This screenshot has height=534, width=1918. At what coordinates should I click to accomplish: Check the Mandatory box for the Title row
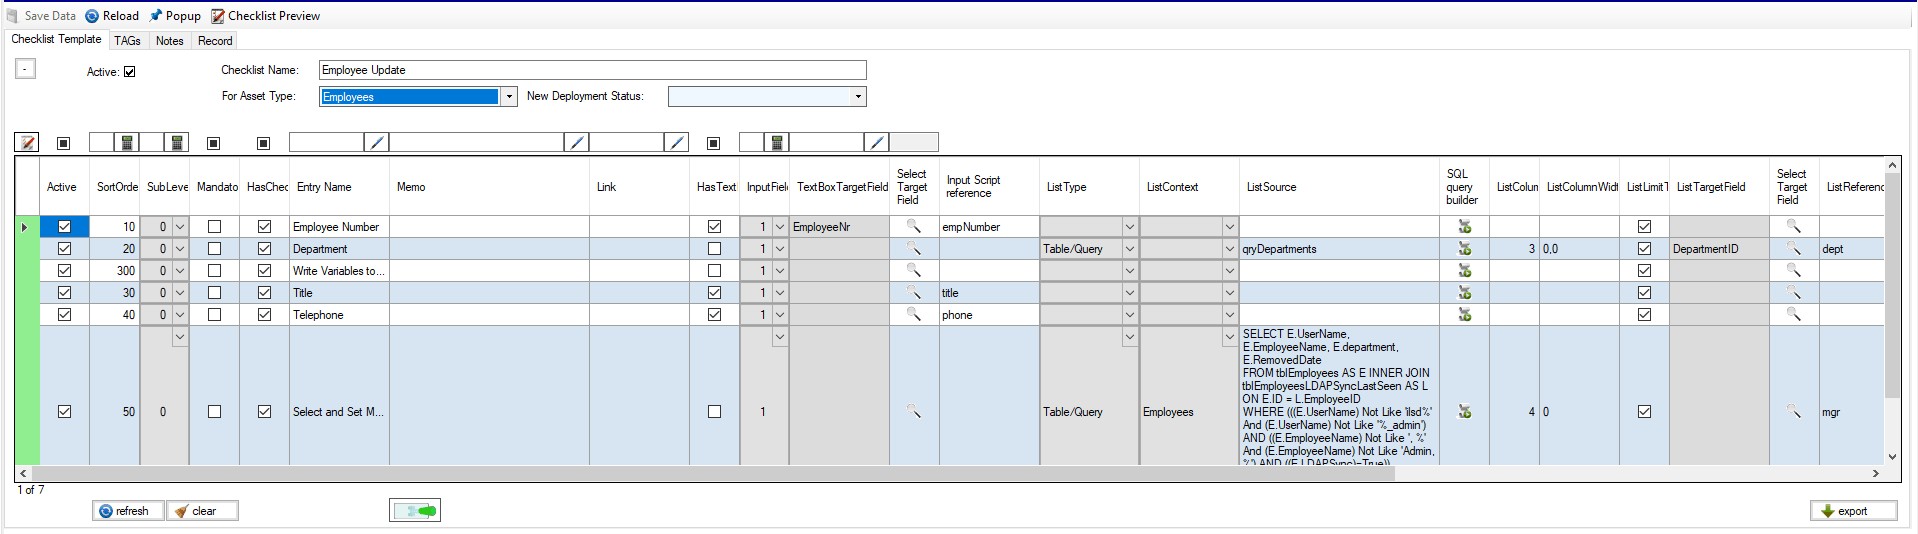214,293
